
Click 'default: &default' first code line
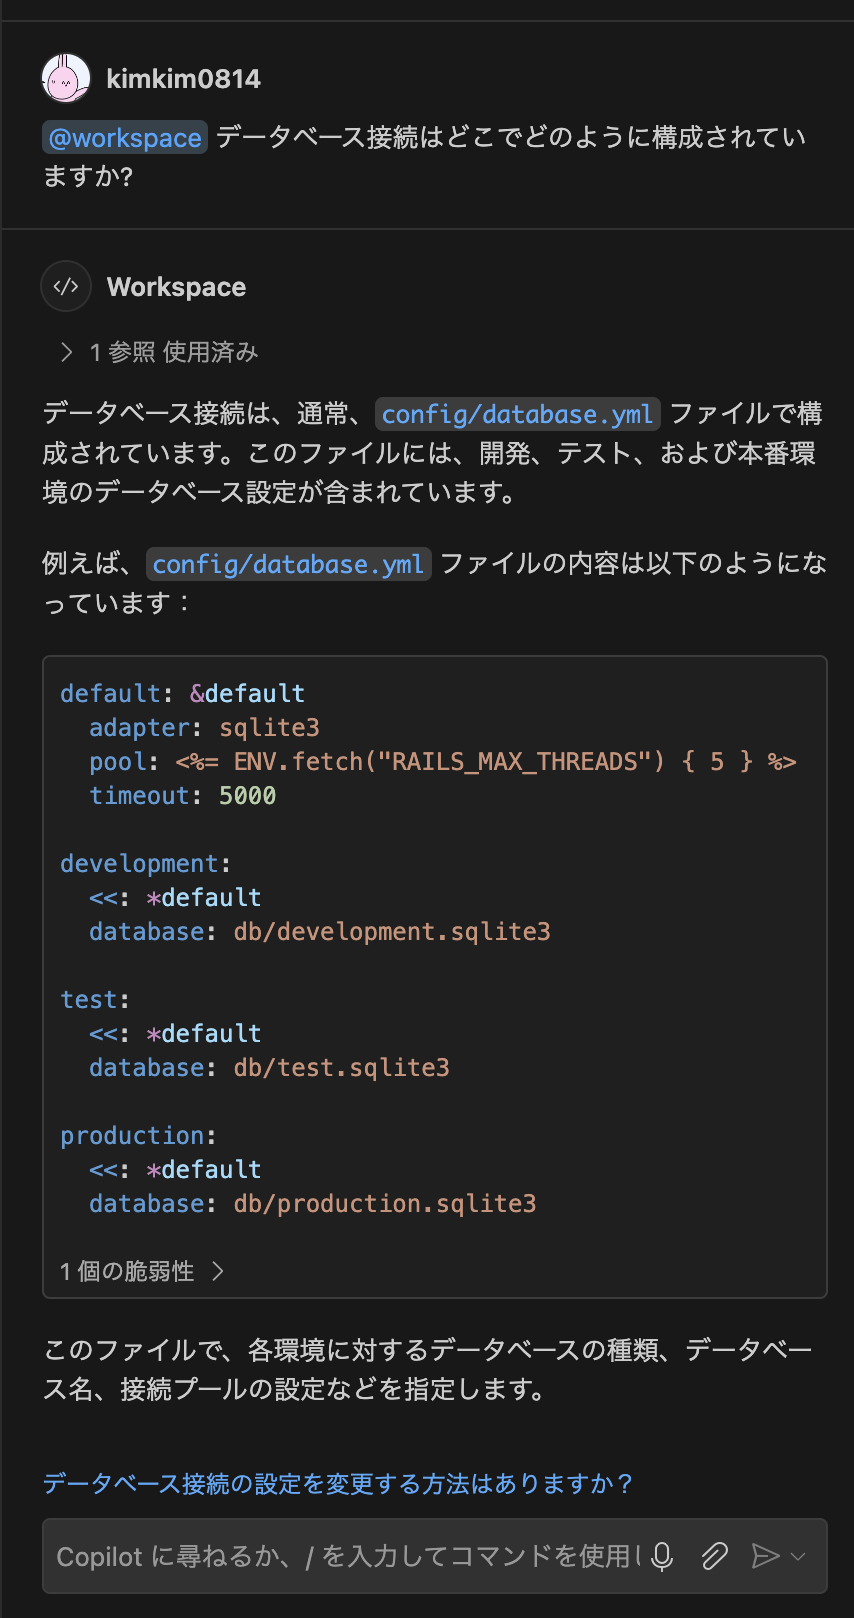pyautogui.click(x=183, y=694)
